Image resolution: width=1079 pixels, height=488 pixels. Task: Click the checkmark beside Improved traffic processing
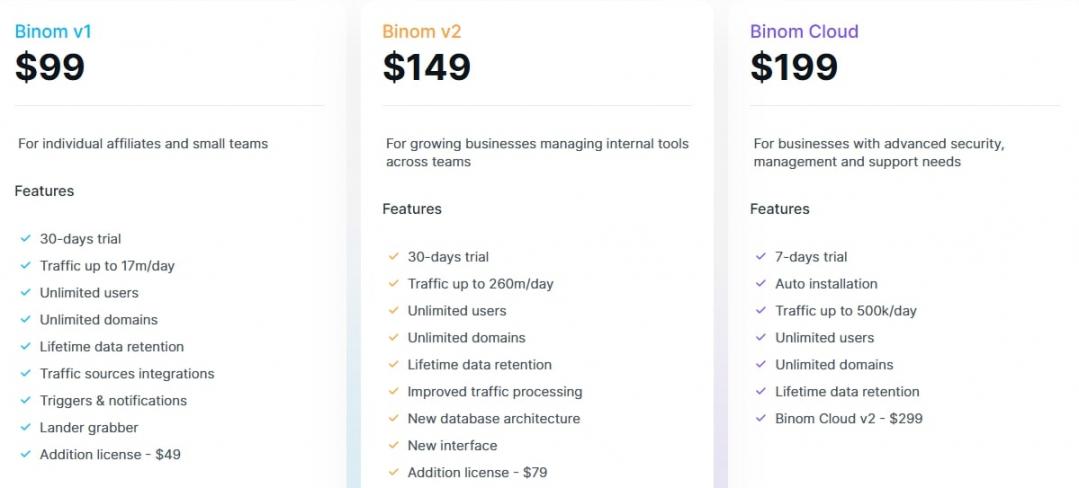393,392
